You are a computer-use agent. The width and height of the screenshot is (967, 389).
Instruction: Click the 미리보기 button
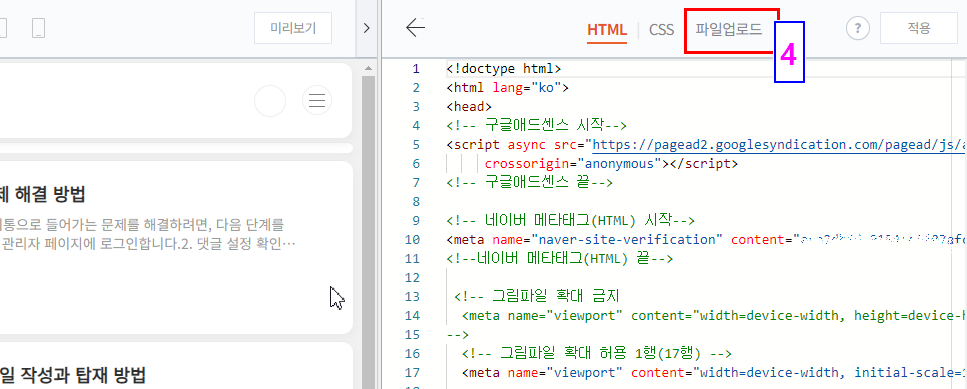(x=293, y=28)
